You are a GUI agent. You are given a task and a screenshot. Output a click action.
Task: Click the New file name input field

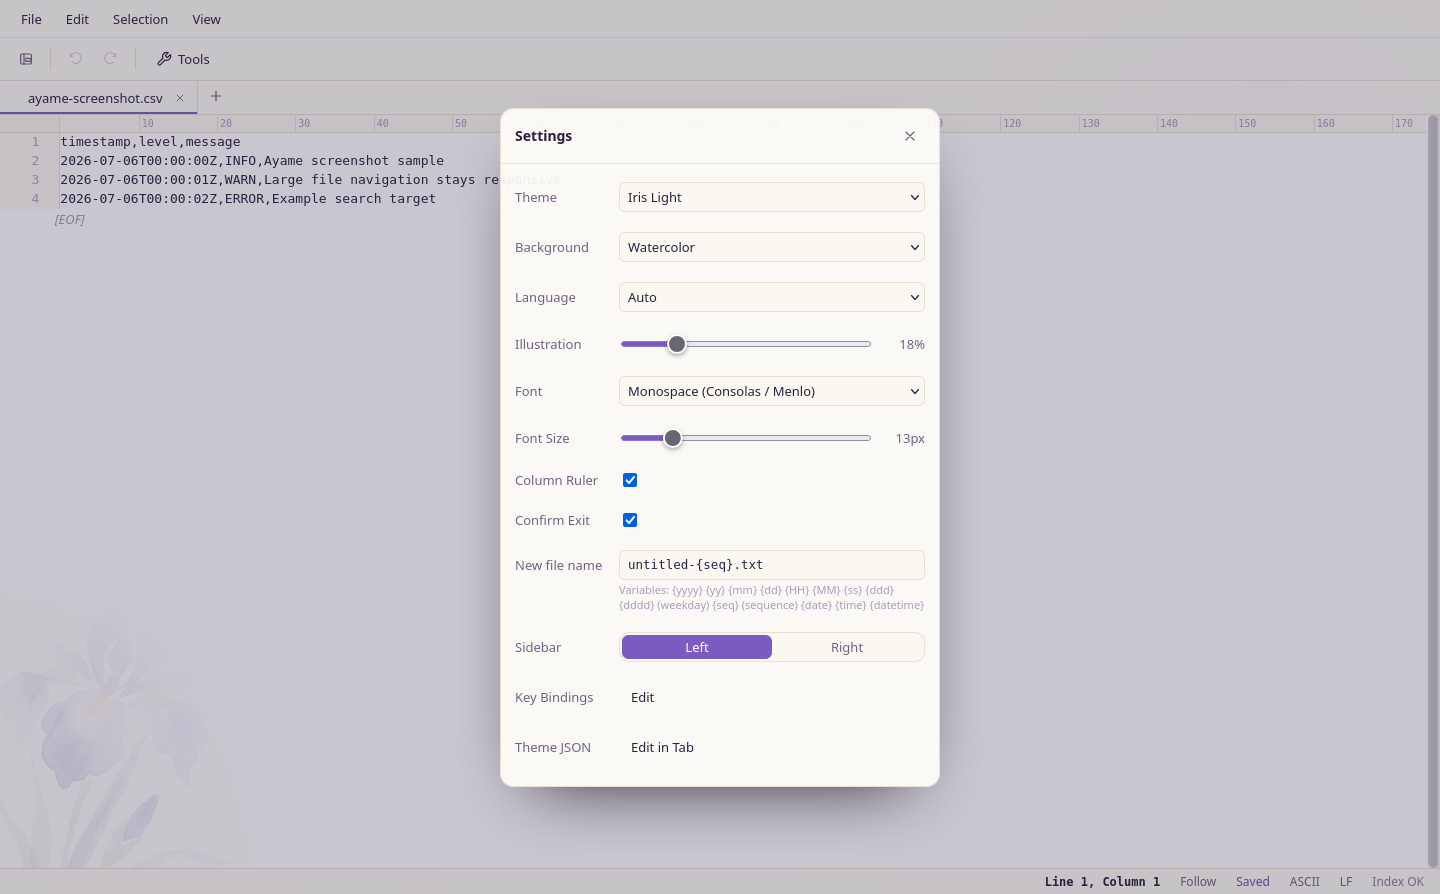click(772, 565)
